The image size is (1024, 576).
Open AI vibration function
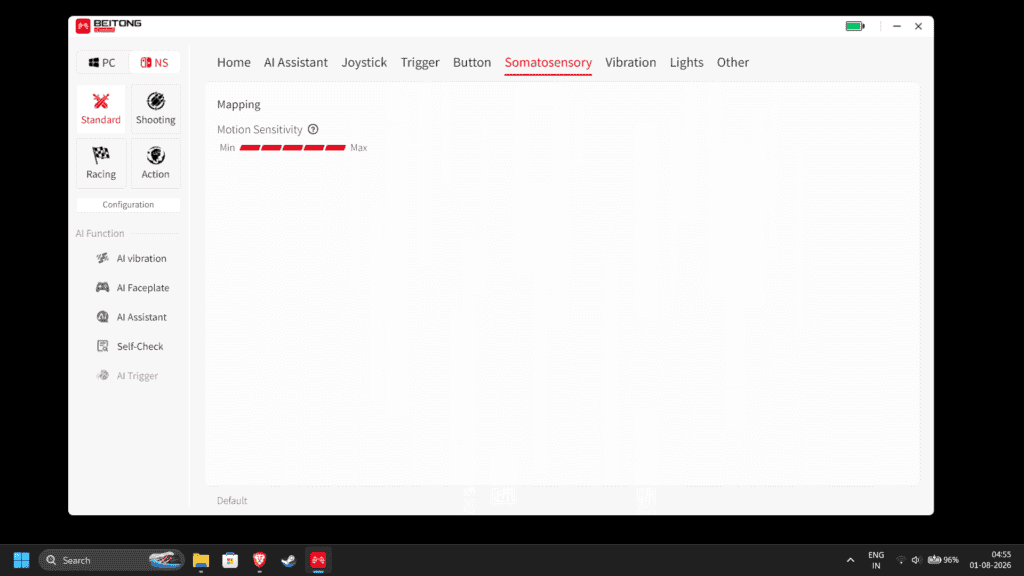click(131, 259)
